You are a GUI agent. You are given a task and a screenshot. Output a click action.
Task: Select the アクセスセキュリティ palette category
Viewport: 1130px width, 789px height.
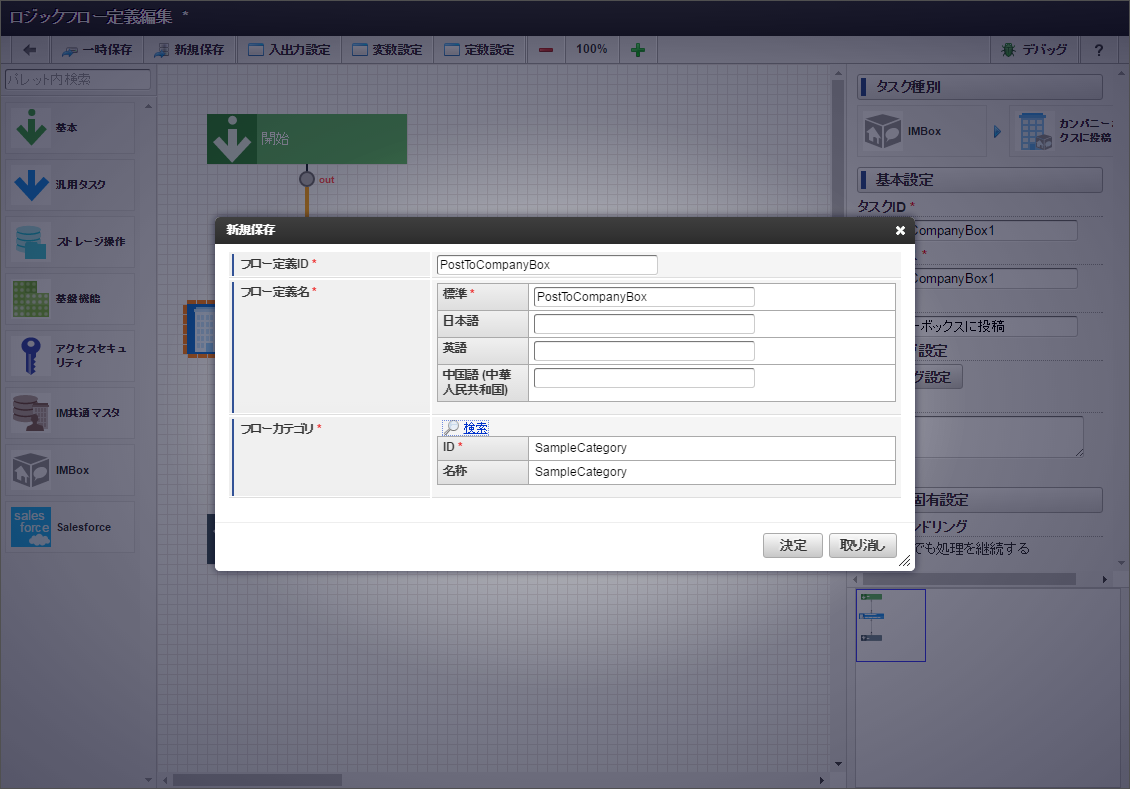[70, 356]
